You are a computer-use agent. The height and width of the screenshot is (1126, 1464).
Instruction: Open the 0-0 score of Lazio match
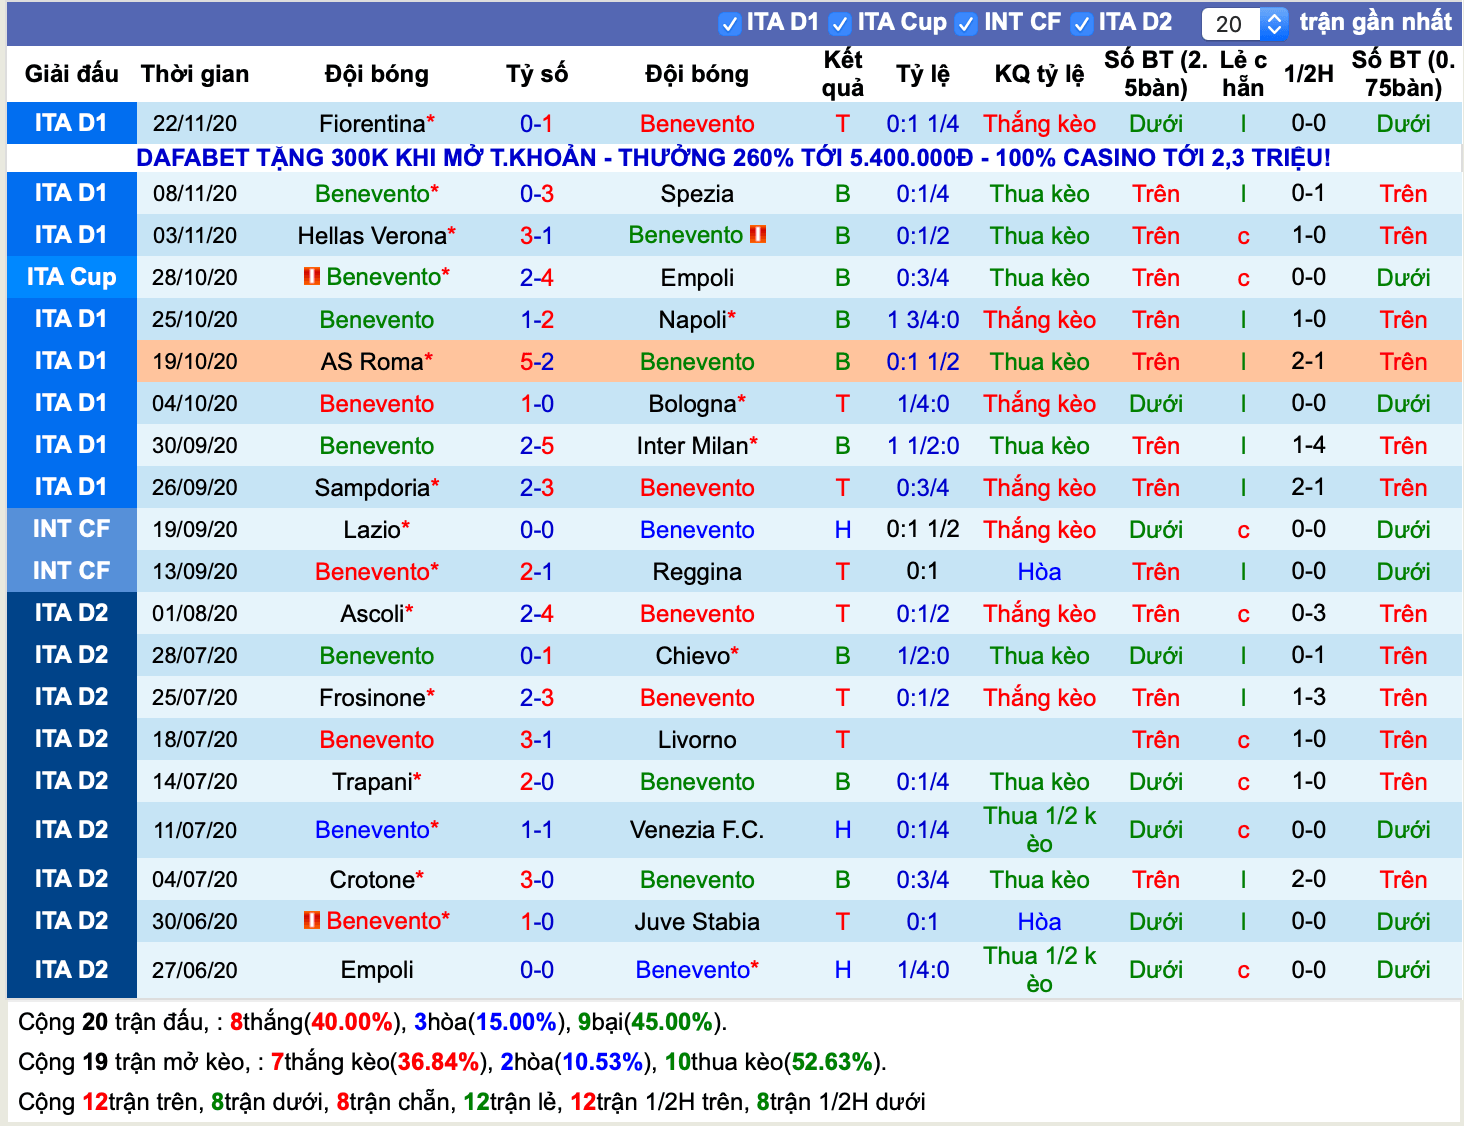[537, 530]
